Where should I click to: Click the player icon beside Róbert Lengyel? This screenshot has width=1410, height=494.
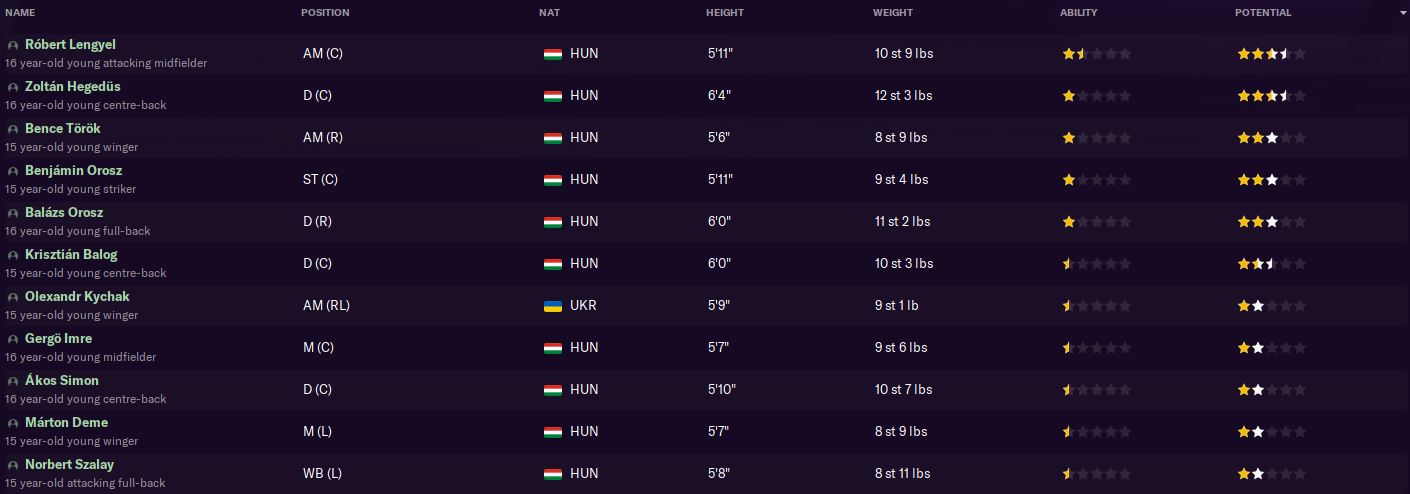tap(12, 46)
